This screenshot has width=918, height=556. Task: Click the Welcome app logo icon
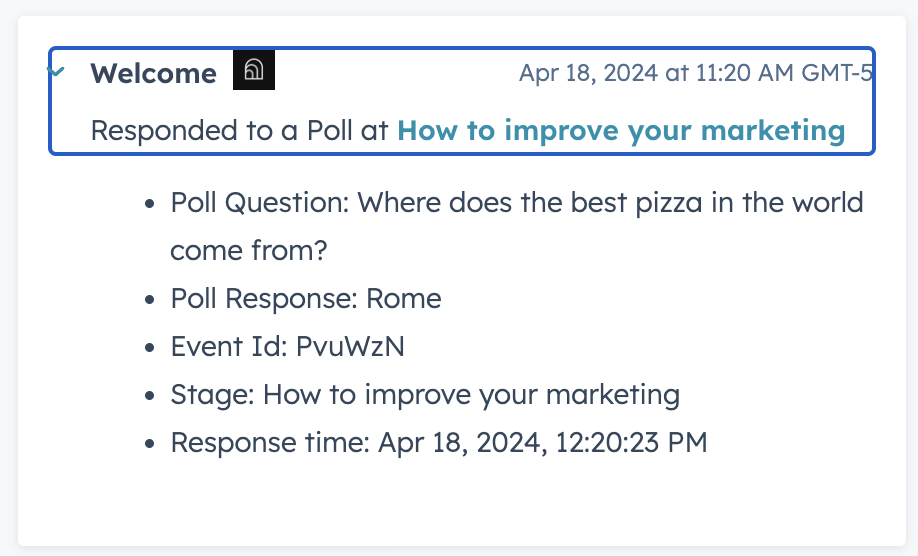254,70
